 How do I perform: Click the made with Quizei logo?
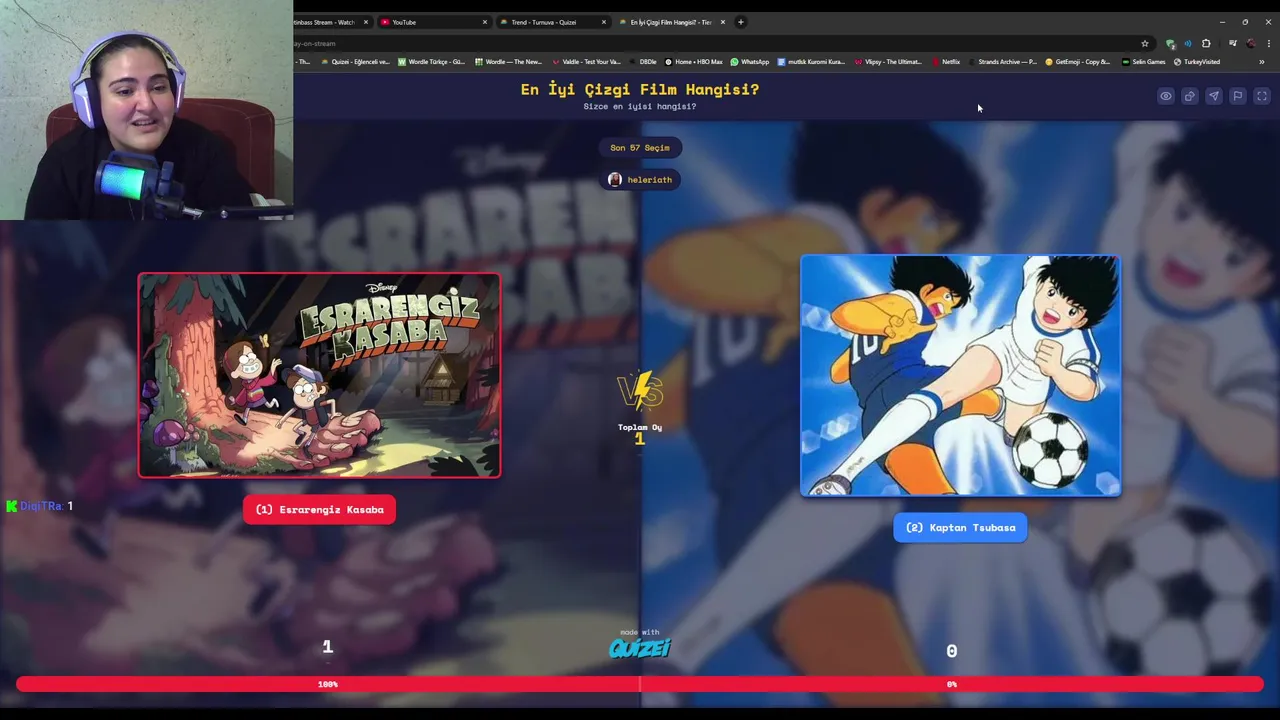pos(640,645)
